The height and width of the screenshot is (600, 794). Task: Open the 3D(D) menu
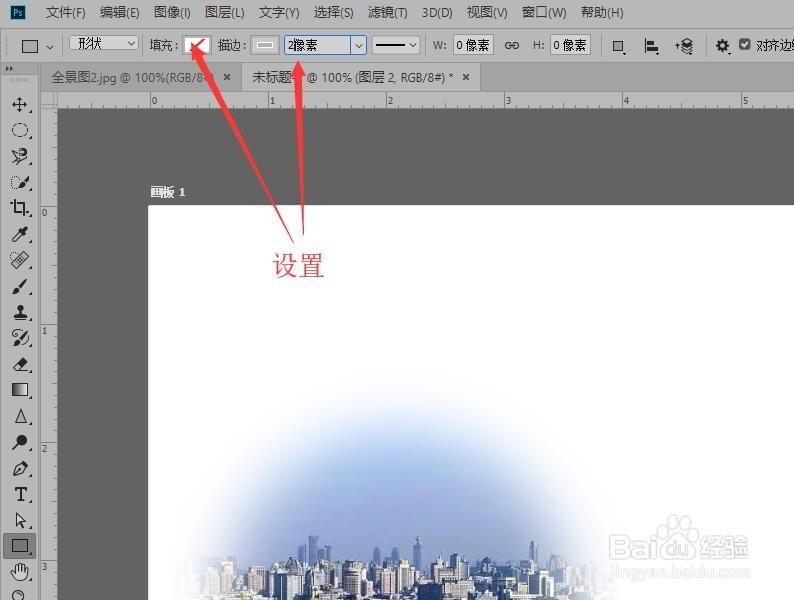[437, 12]
